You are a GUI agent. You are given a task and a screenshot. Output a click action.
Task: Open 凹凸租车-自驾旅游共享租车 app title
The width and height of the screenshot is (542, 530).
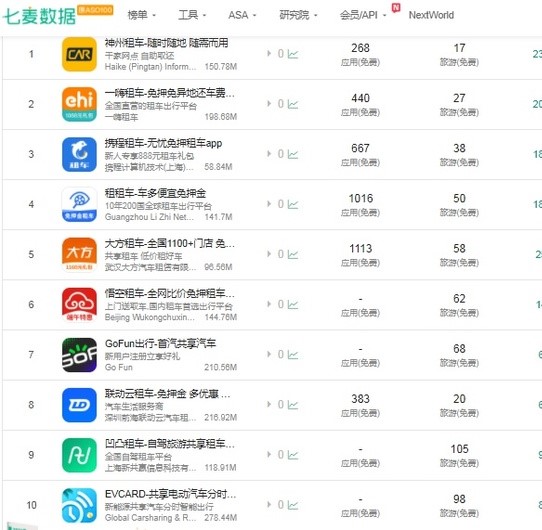tap(170, 444)
